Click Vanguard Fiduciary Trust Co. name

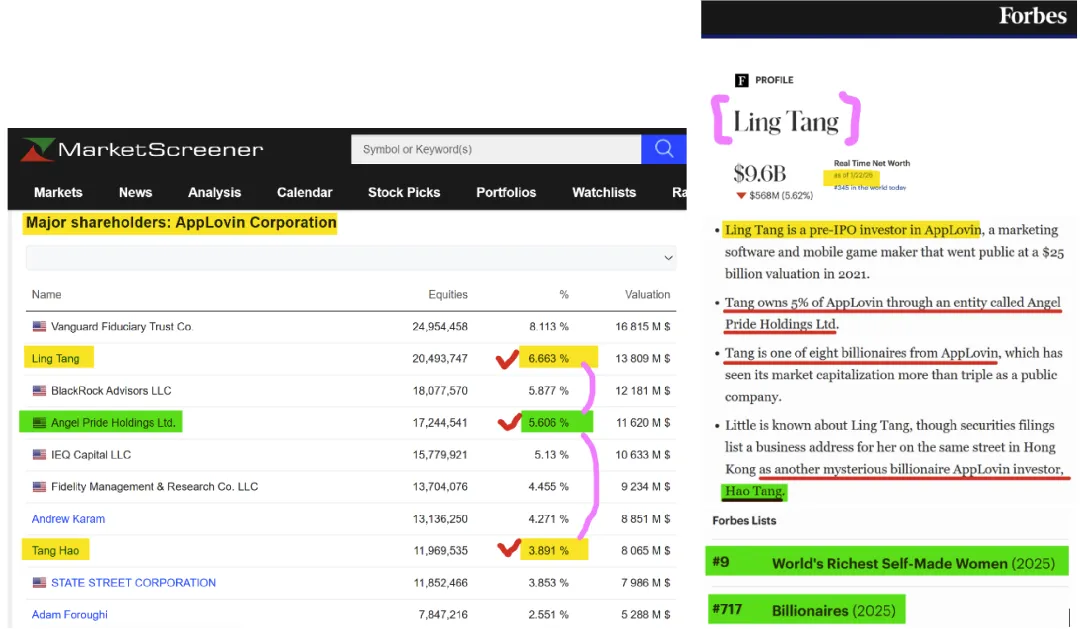121,327
